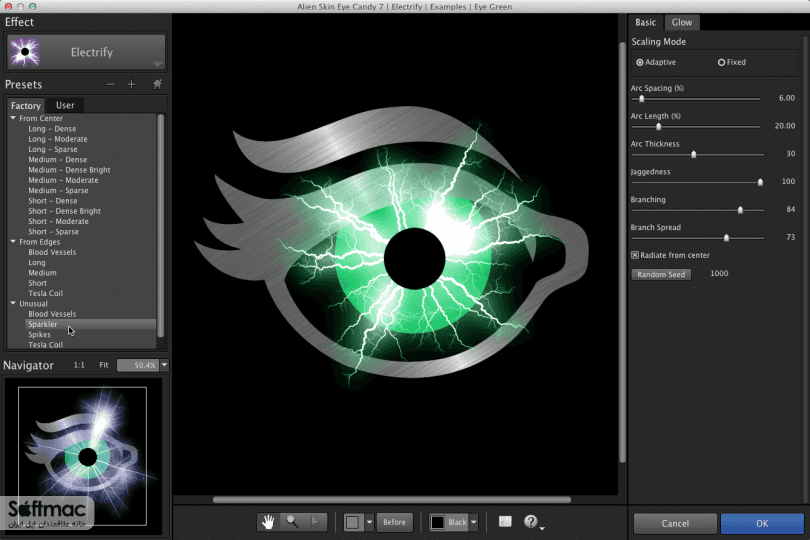Click the help question mark icon
The height and width of the screenshot is (540, 810).
(x=531, y=521)
